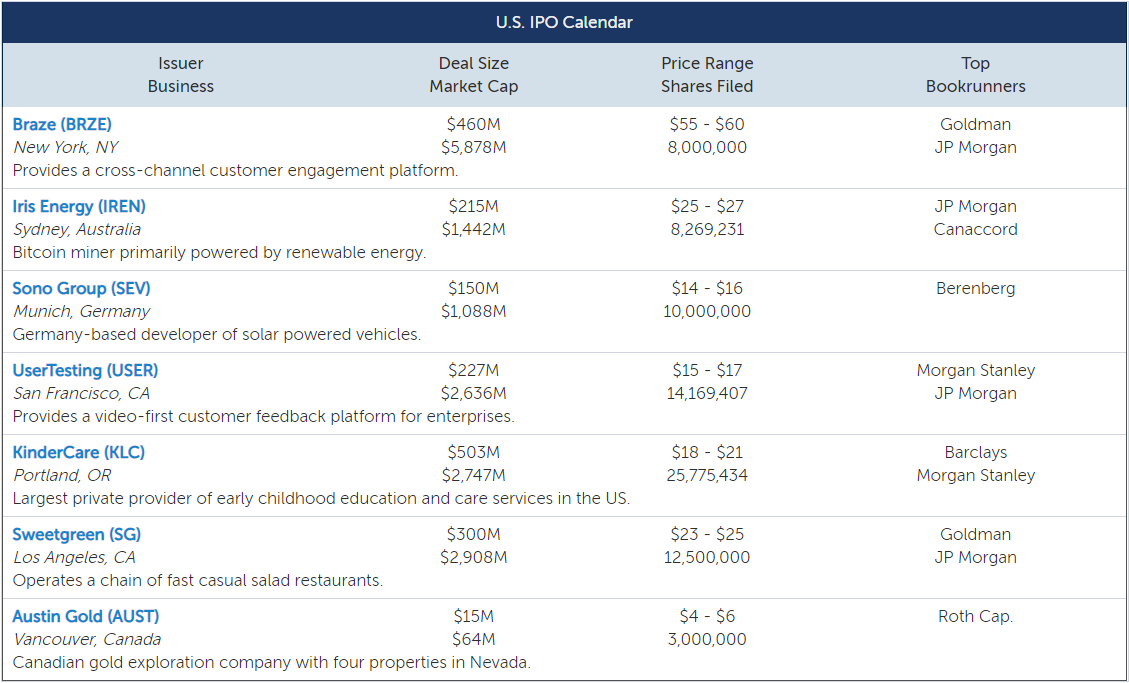Select the $15 - $17 price range
Screen dimensions: 1129x683
point(707,371)
